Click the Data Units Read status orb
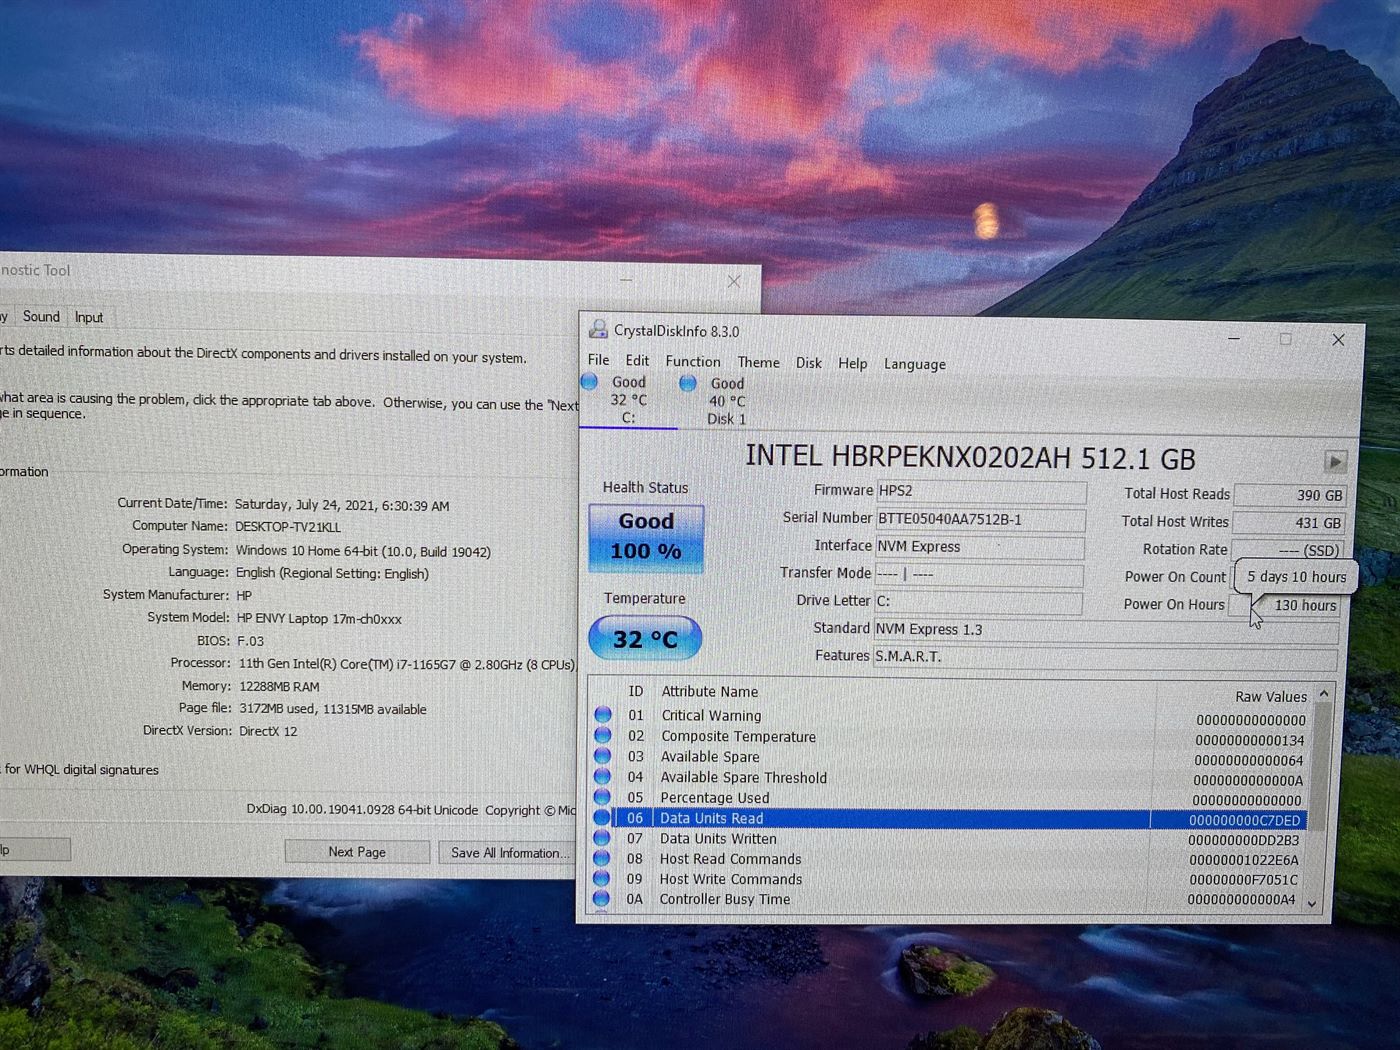 [602, 817]
